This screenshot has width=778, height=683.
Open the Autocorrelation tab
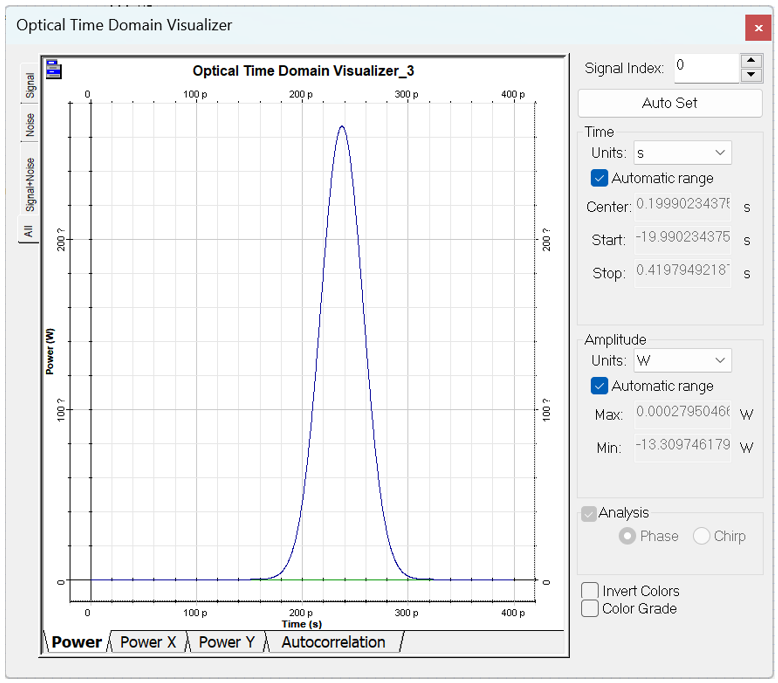(333, 642)
